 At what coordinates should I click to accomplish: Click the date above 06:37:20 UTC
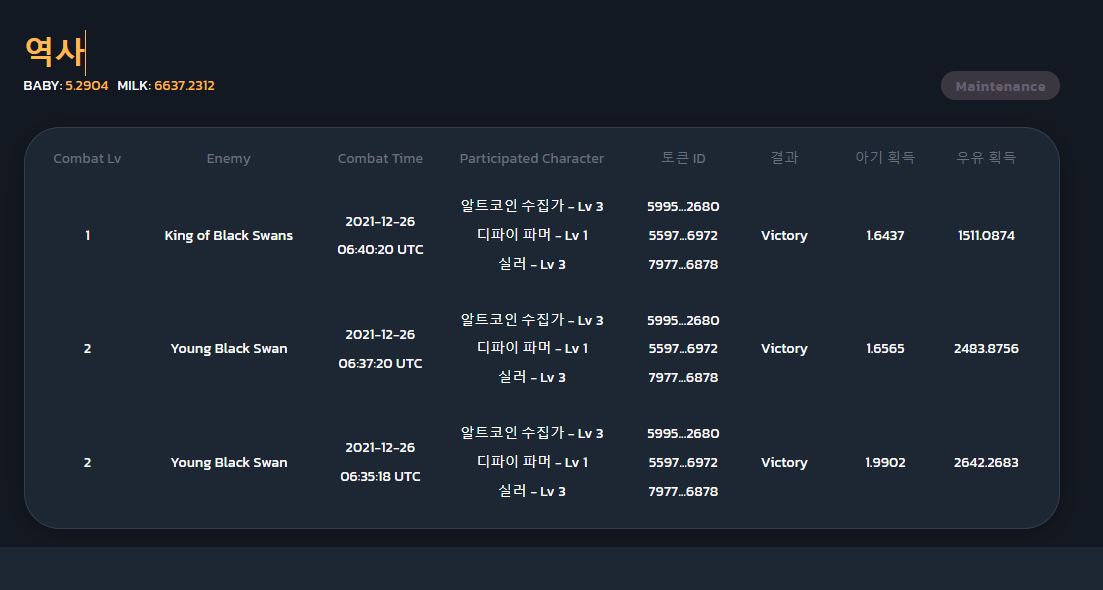click(x=380, y=335)
